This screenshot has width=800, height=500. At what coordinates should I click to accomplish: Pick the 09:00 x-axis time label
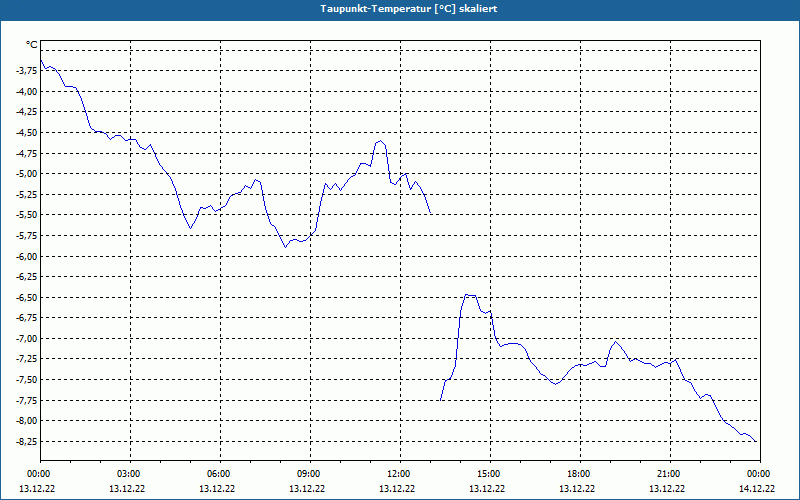310,474
